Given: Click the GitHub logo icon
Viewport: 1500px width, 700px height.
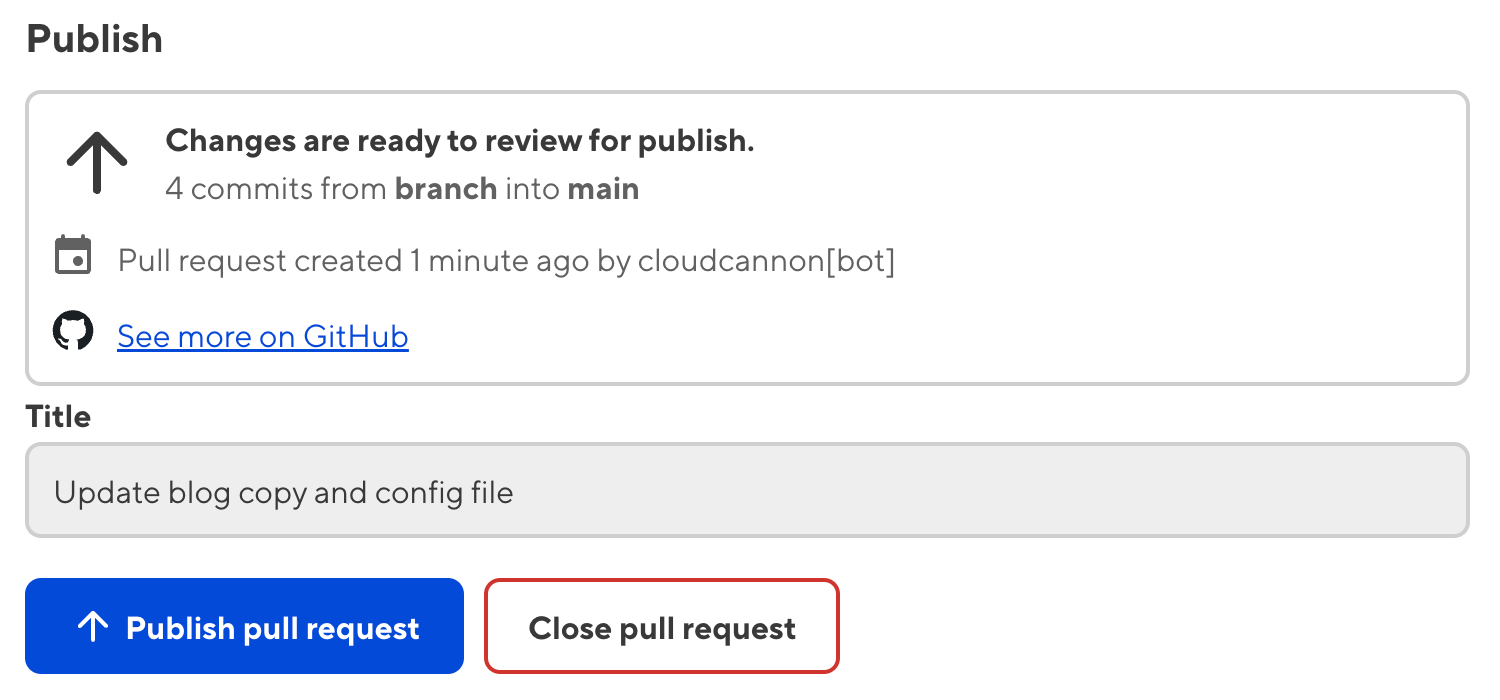Looking at the screenshot, I should point(72,331).
